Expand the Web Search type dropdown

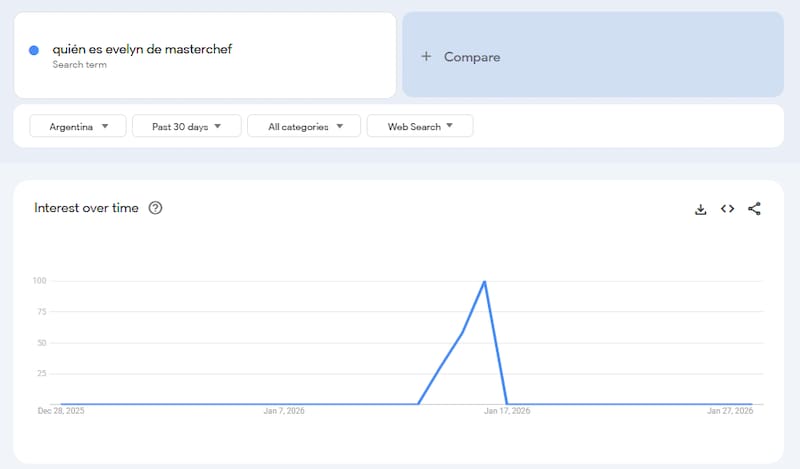click(x=420, y=126)
